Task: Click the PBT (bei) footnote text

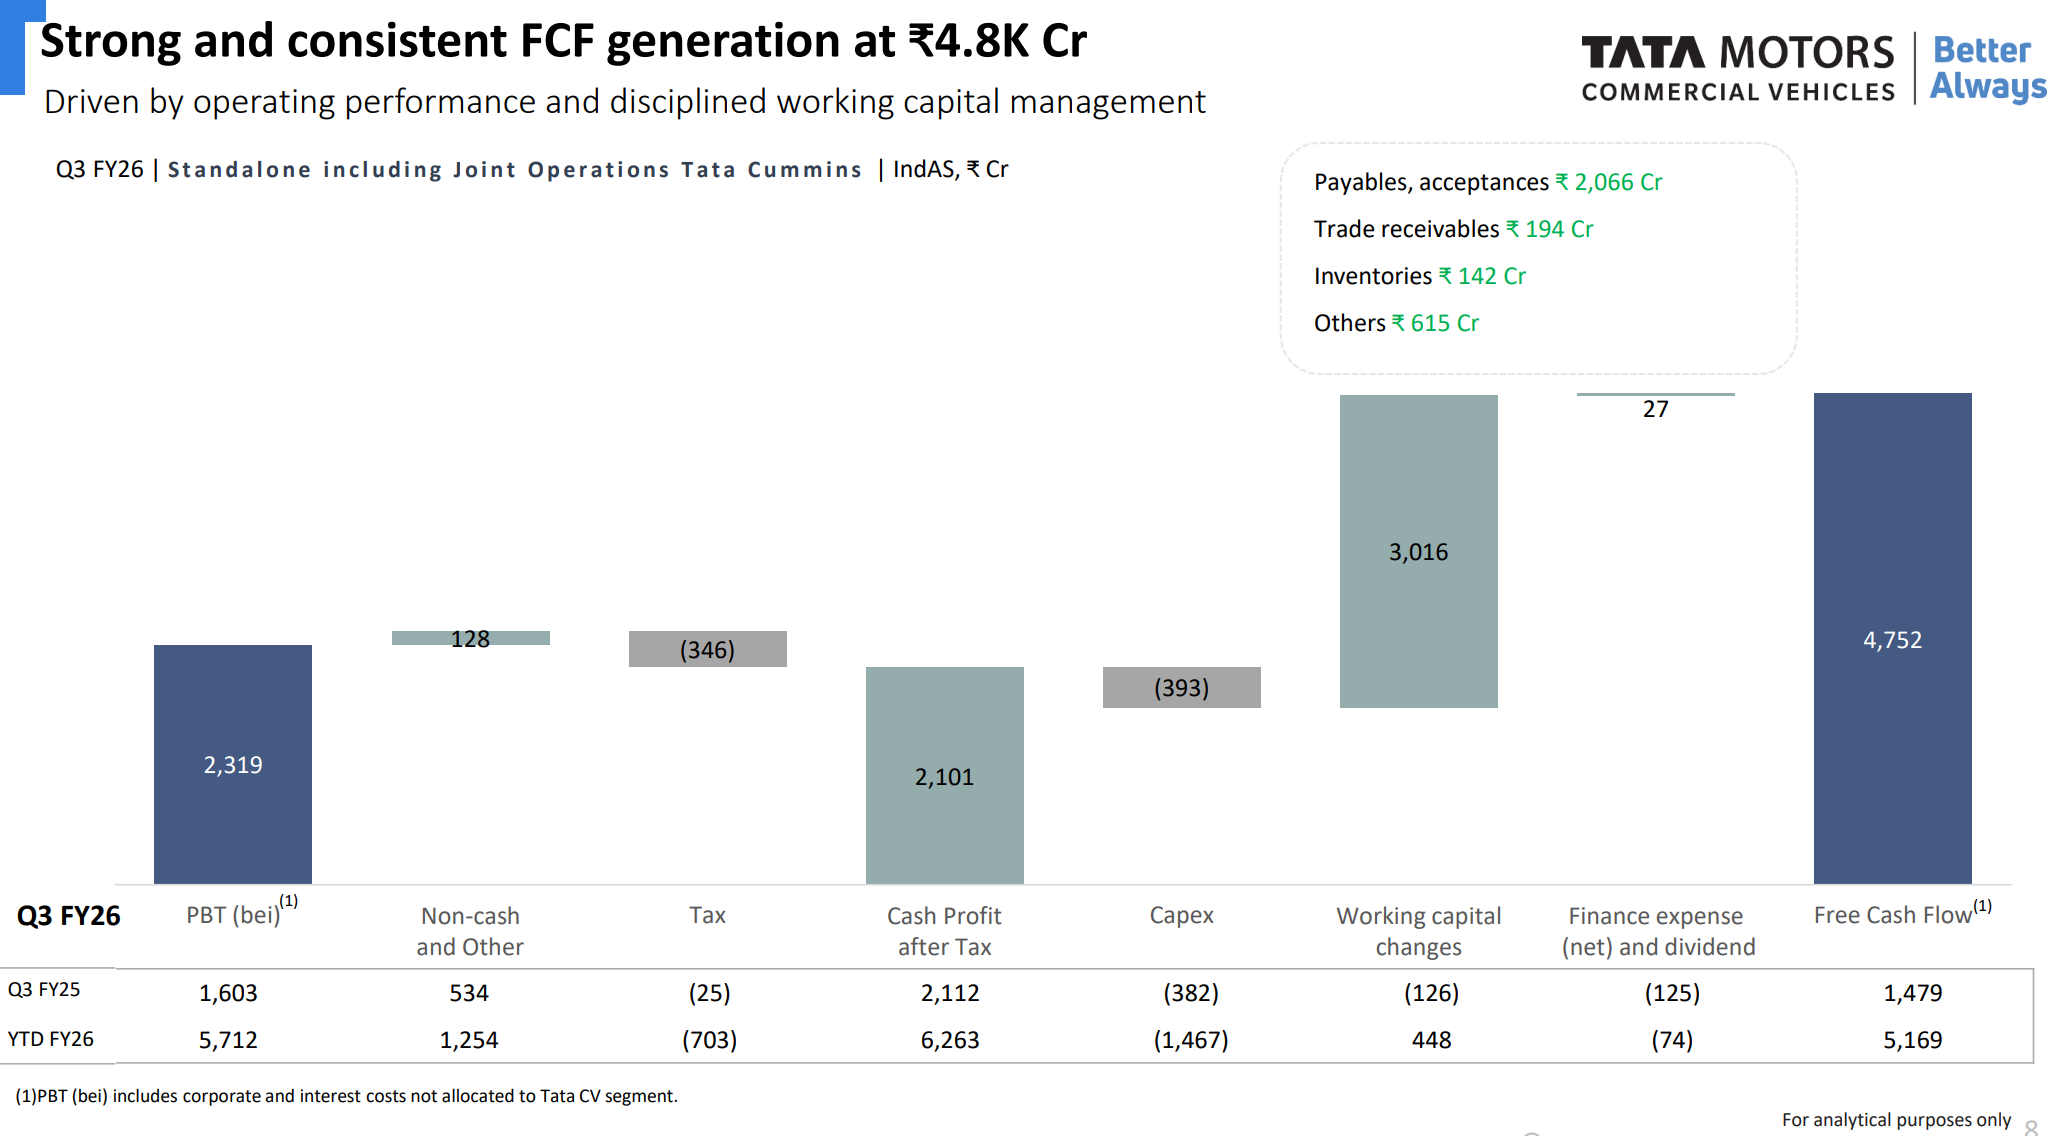Action: point(346,1096)
